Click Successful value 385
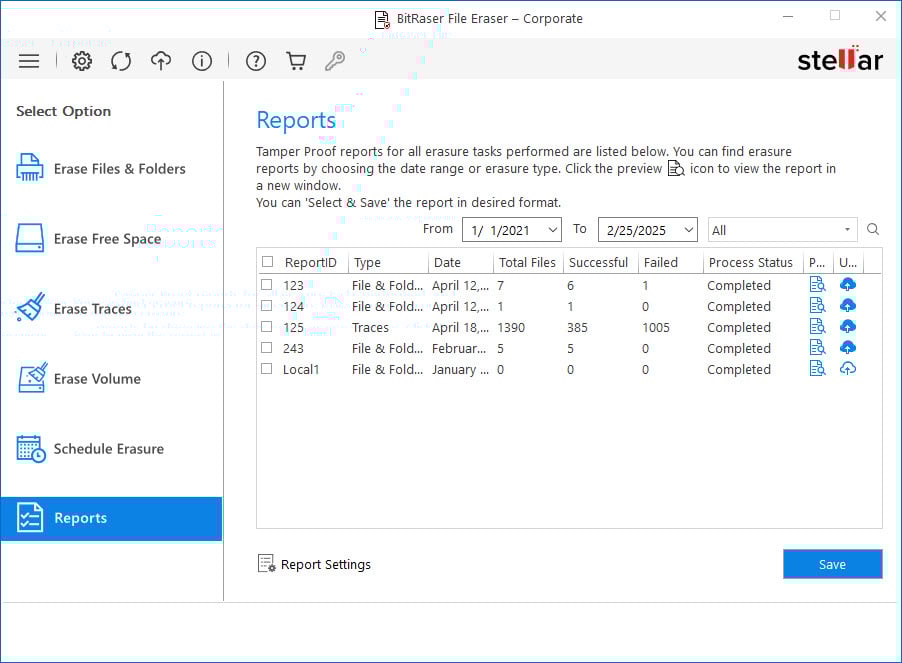The height and width of the screenshot is (663, 902). [577, 327]
